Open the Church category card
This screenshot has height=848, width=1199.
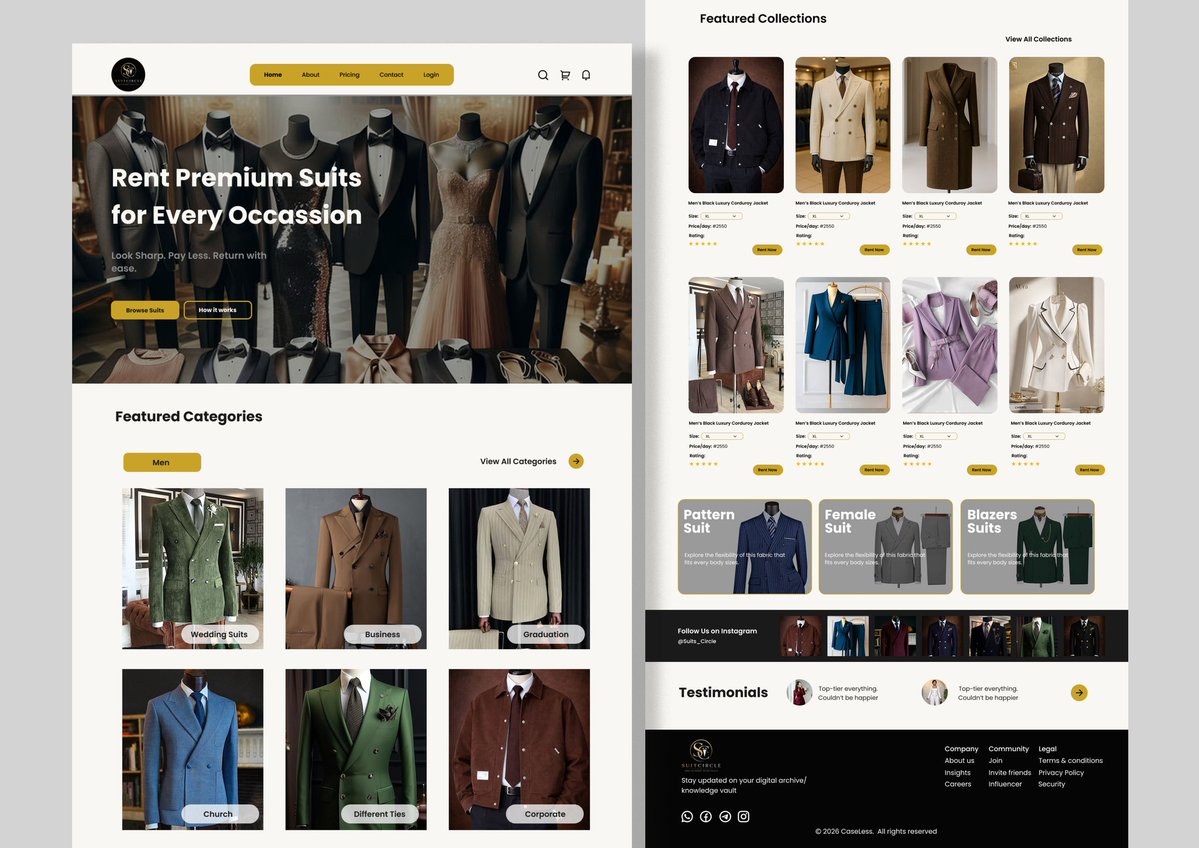click(193, 749)
